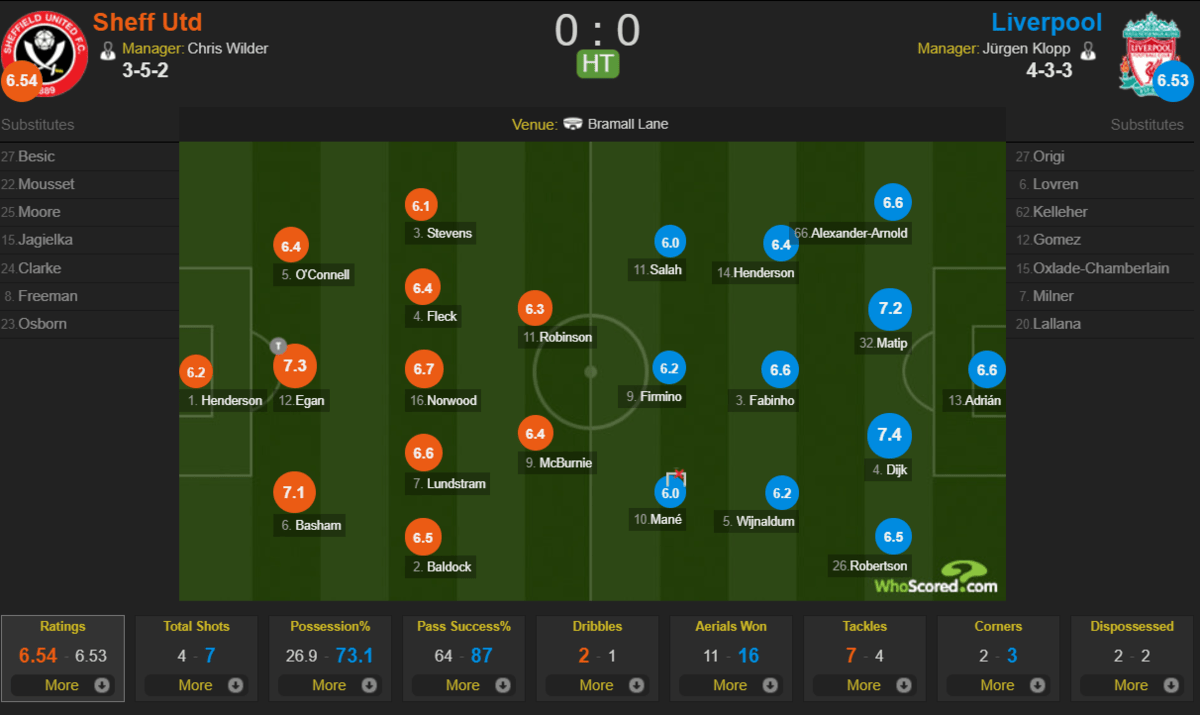Click the WhoScored.com logo
This screenshot has width=1200, height=715.
(935, 578)
